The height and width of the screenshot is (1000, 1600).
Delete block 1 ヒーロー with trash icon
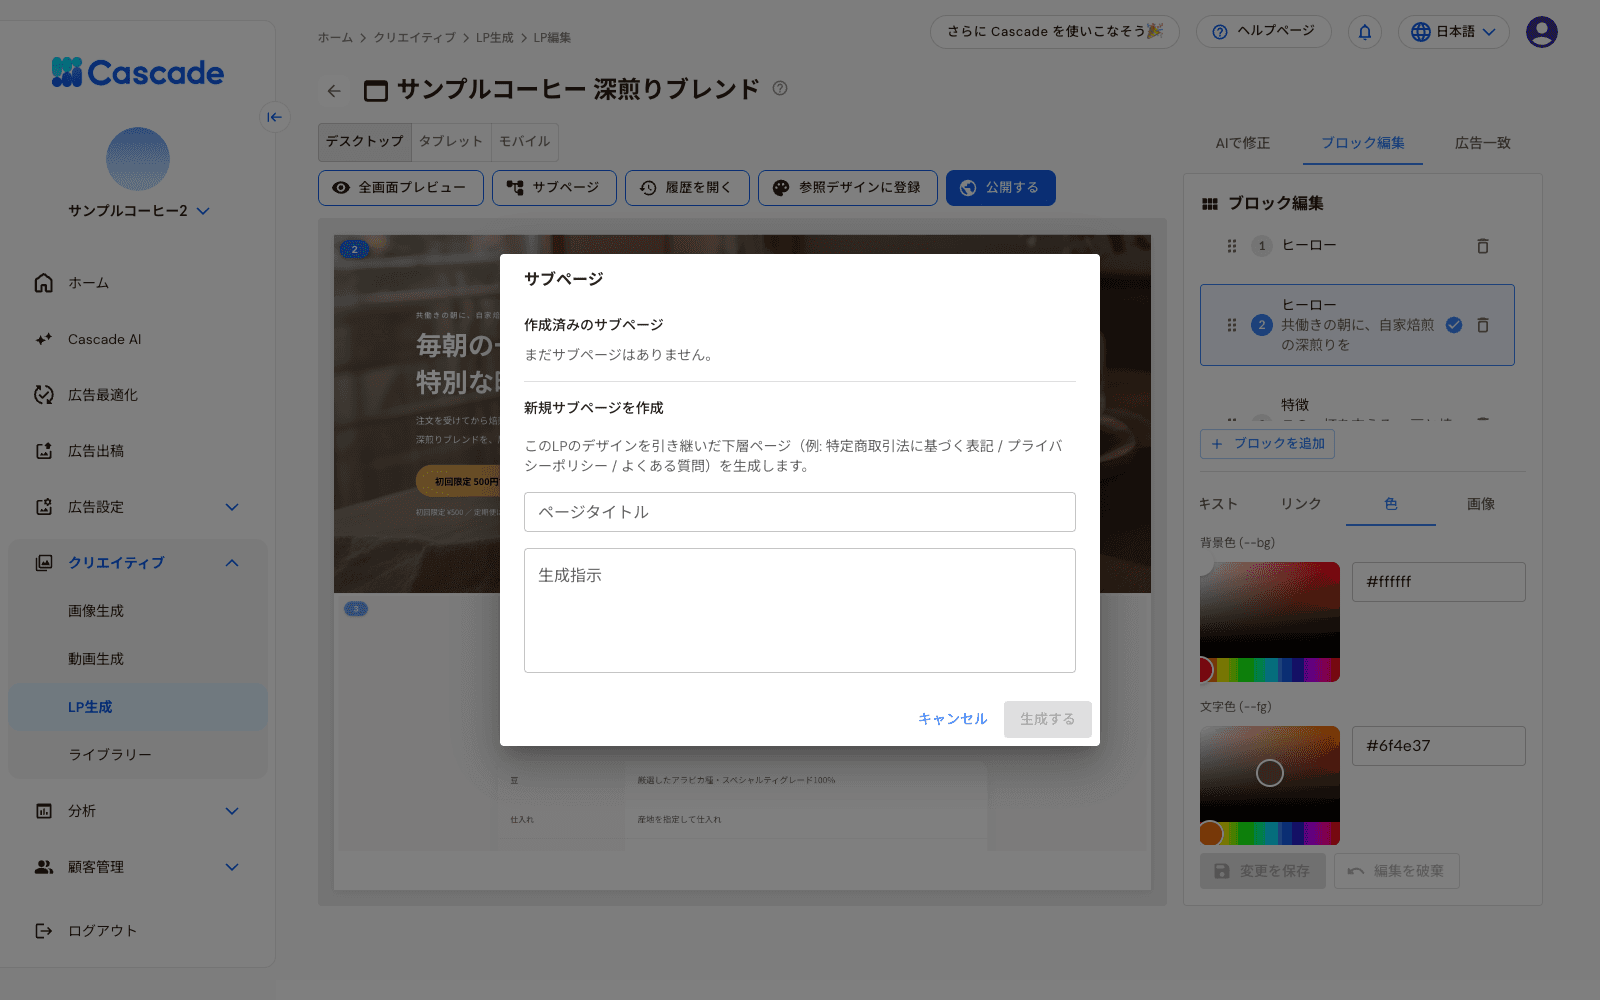point(1483,246)
